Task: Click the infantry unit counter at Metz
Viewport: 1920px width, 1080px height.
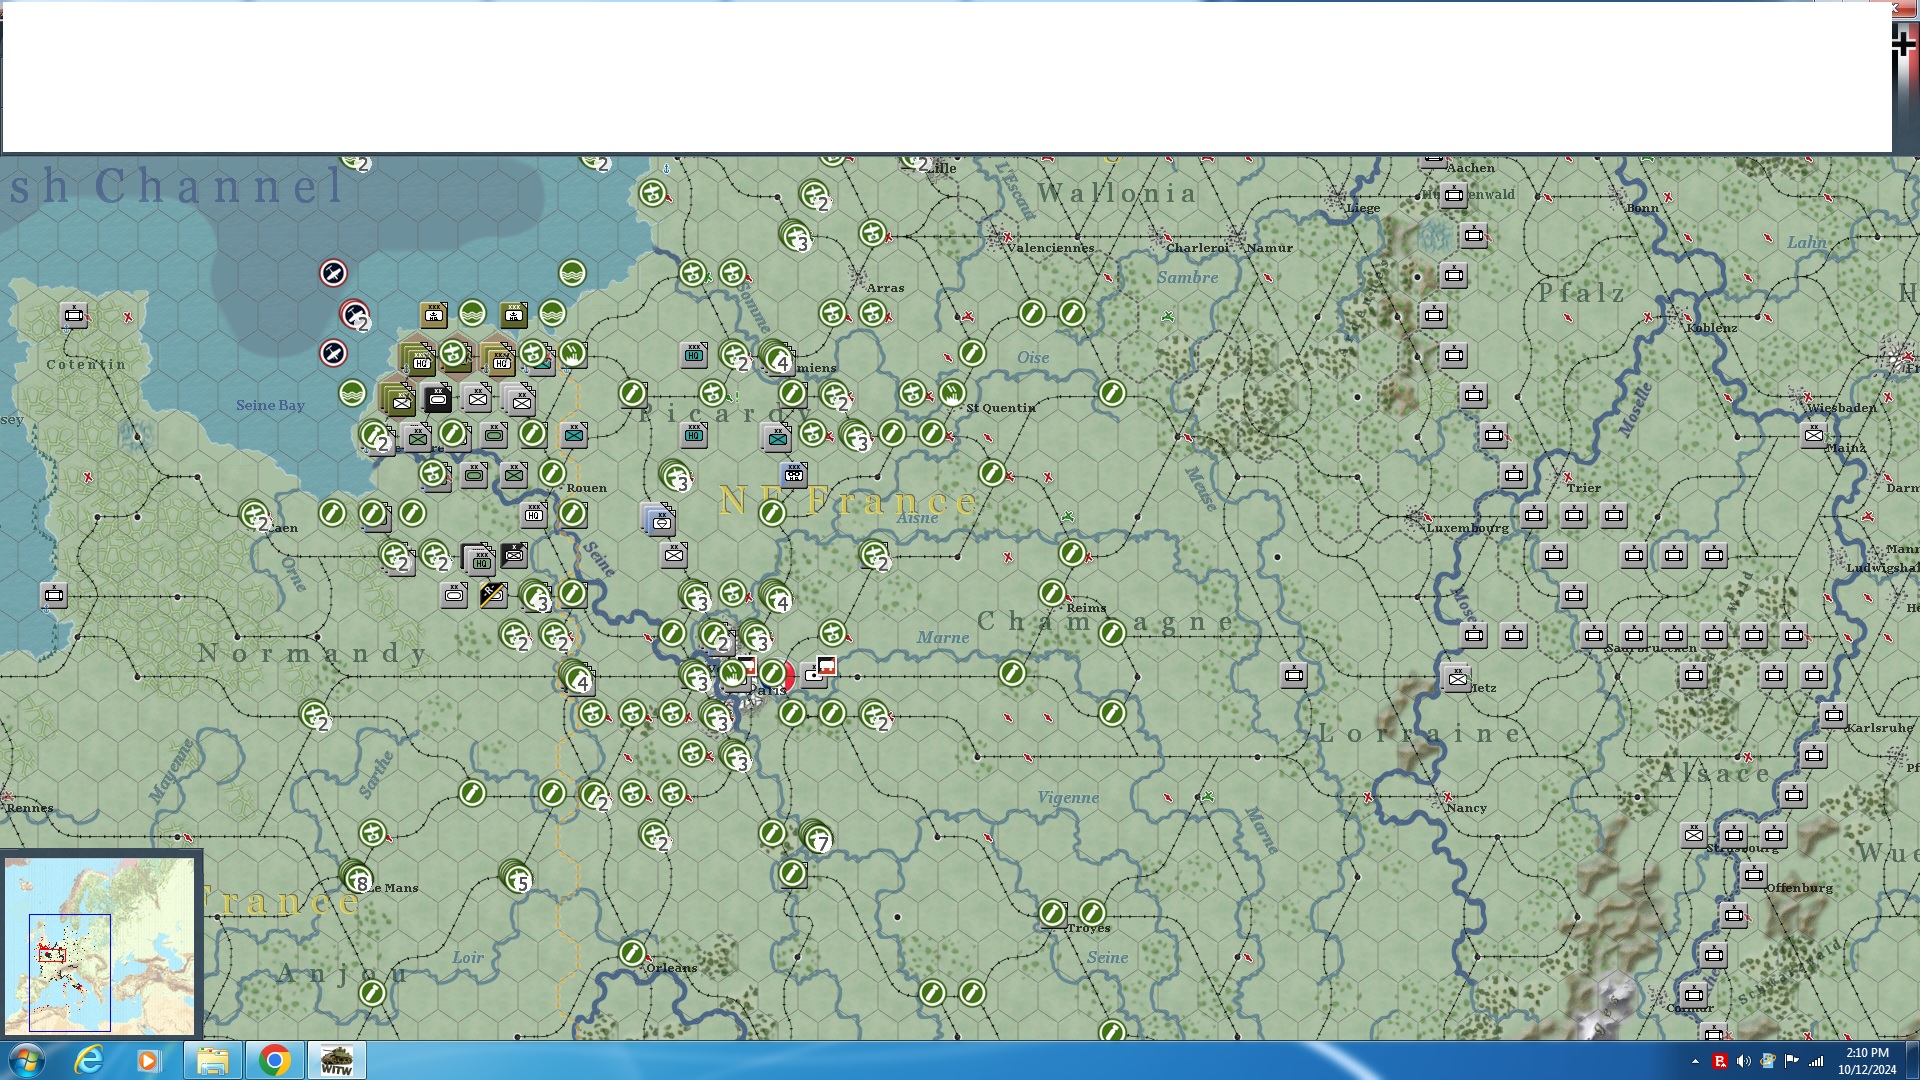Action: pyautogui.click(x=1457, y=679)
